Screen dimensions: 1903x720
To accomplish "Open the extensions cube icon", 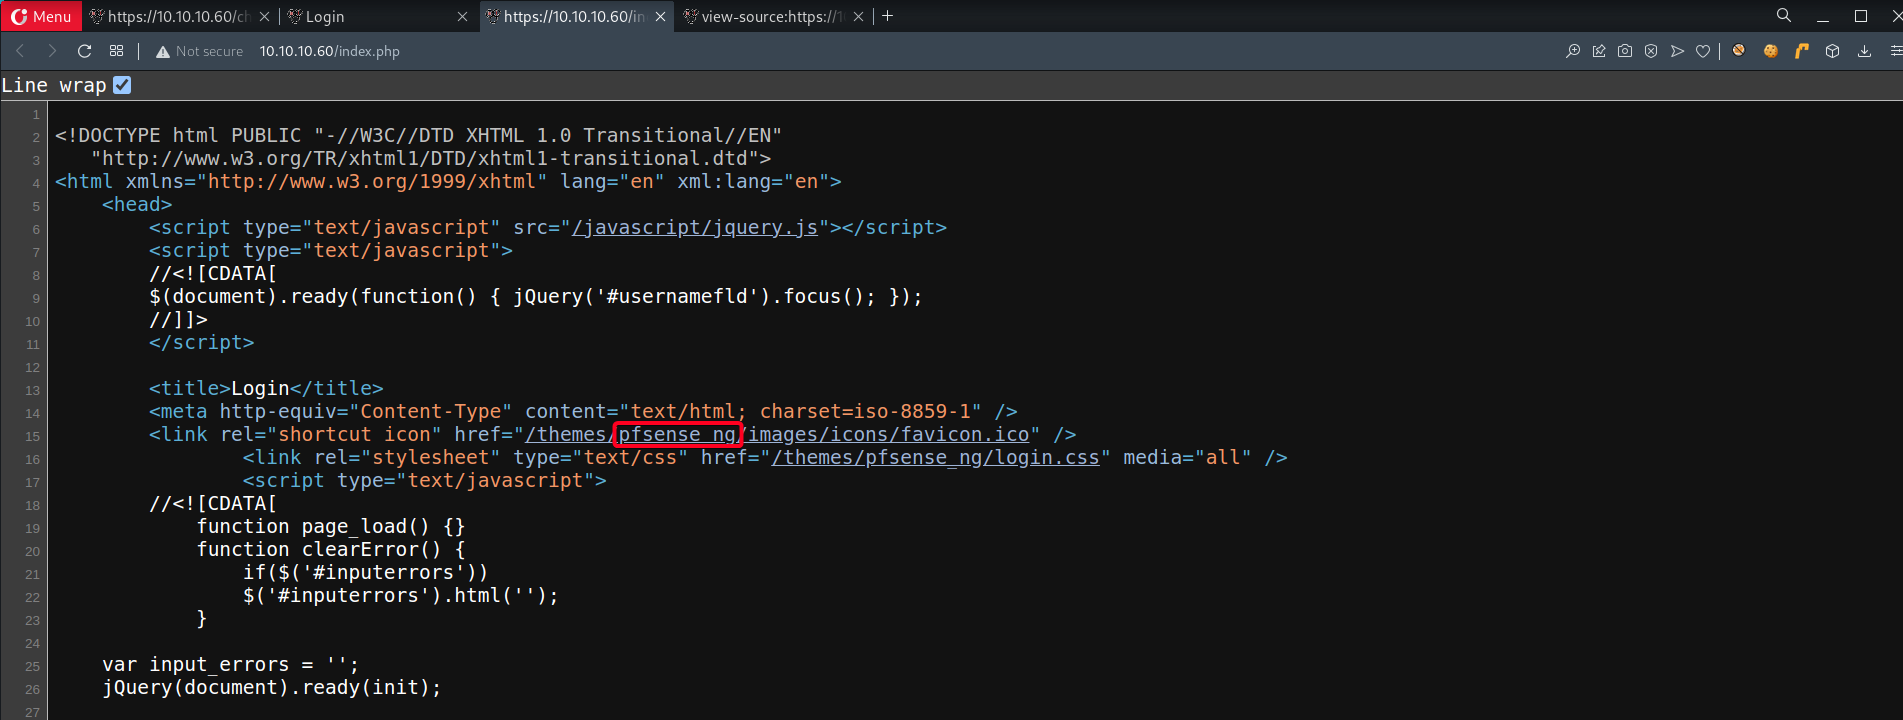I will pos(1832,51).
